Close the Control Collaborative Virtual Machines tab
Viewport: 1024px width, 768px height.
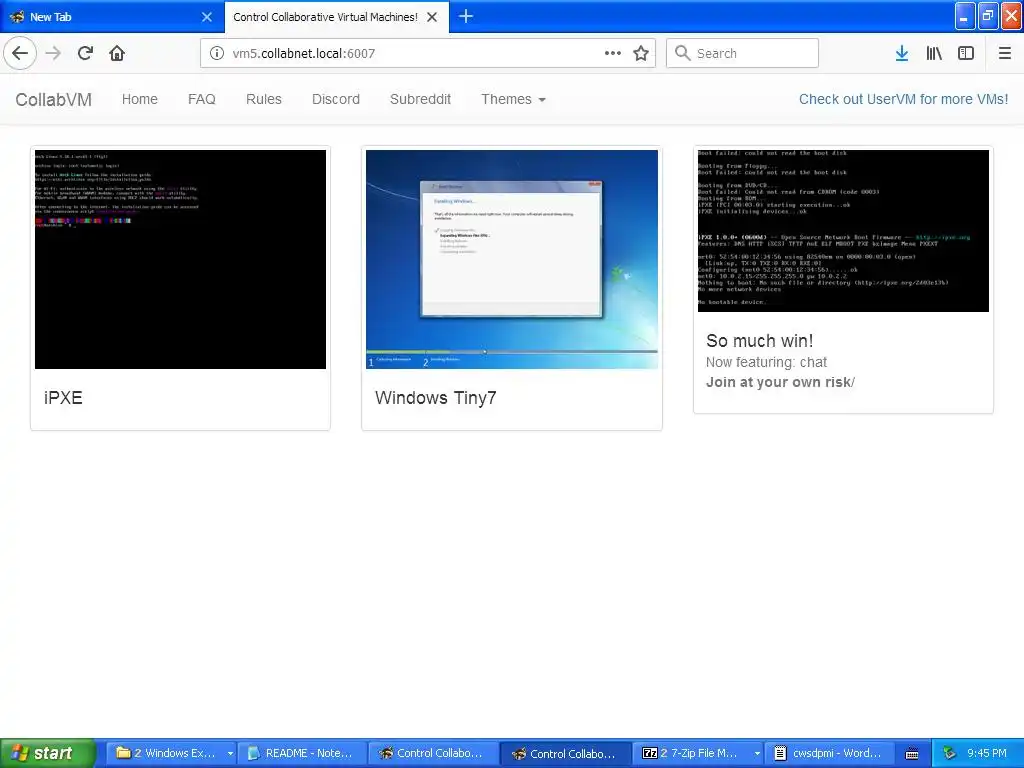tap(432, 17)
